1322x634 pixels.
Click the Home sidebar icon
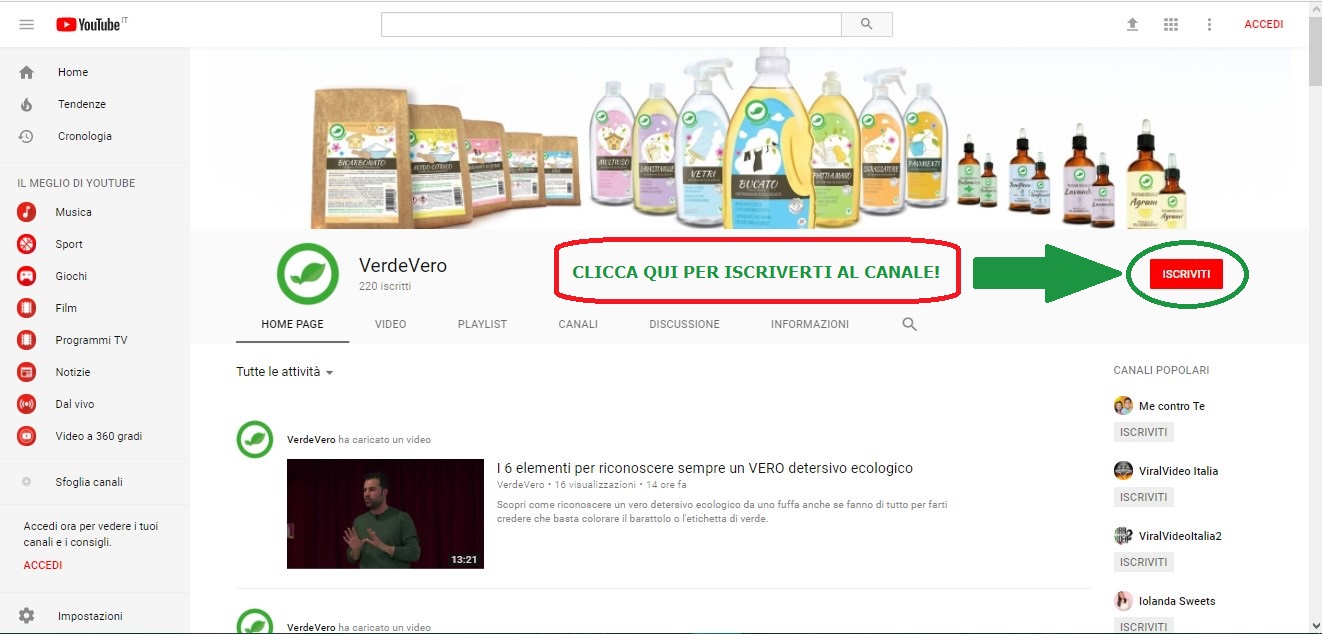(27, 72)
